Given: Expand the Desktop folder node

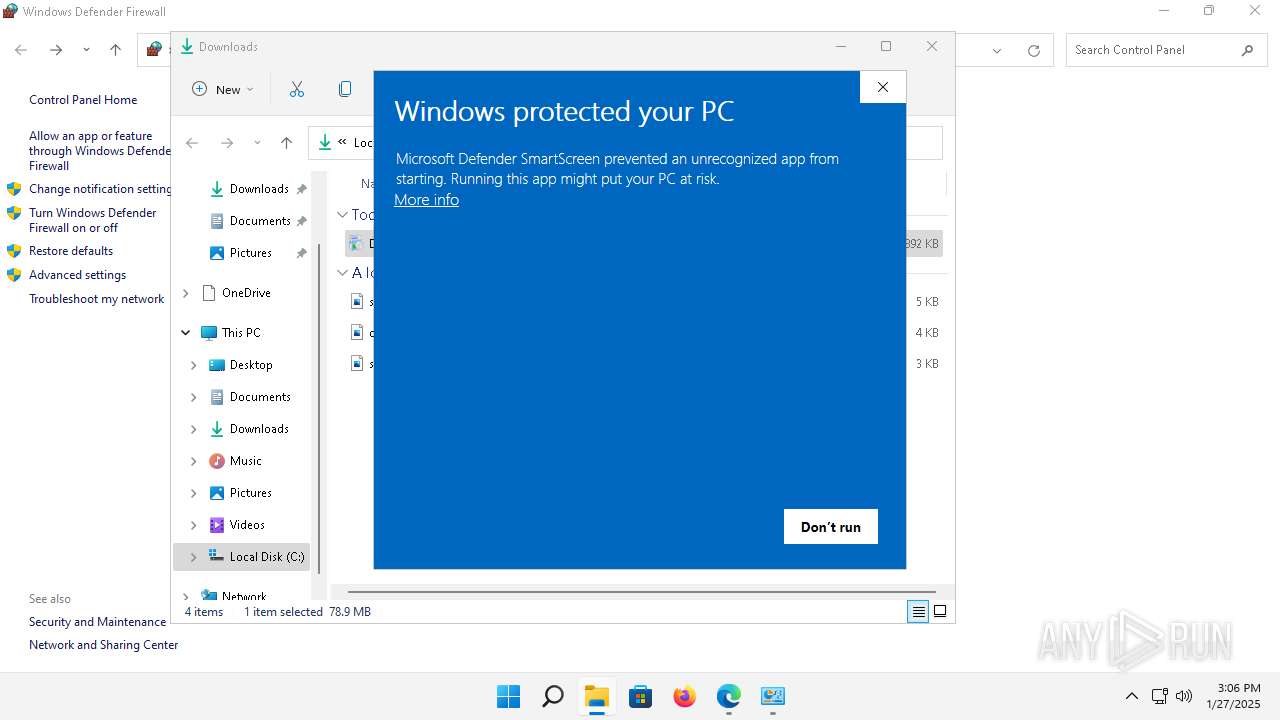Looking at the screenshot, I should pyautogui.click(x=194, y=365).
